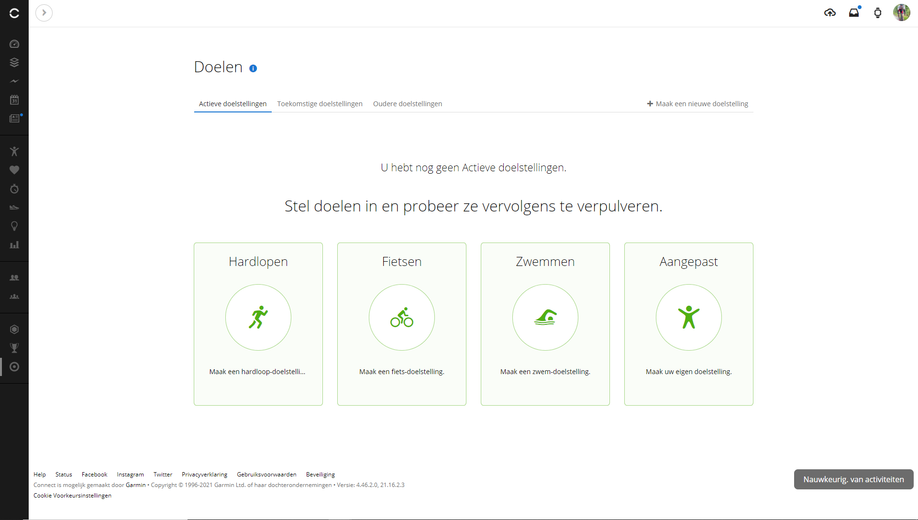Open the lightbulb Insights icon in sidebar
Image resolution: width=918 pixels, height=520 pixels.
(x=14, y=226)
